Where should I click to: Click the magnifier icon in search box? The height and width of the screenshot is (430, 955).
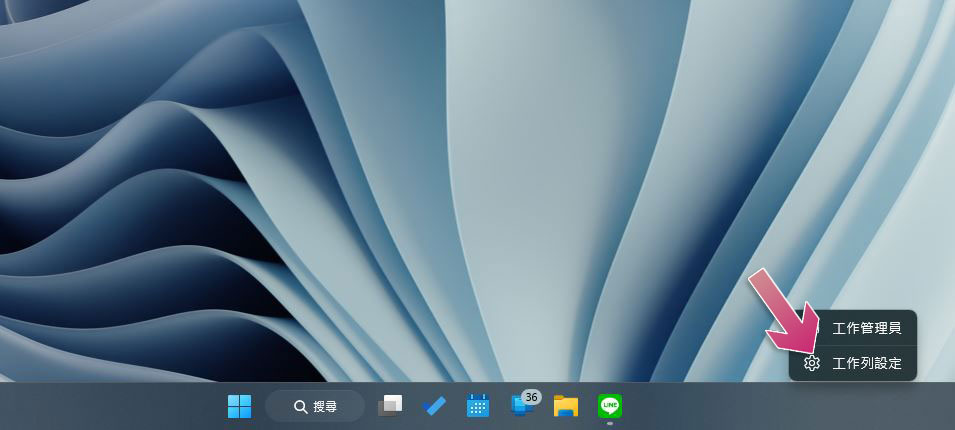(x=299, y=407)
